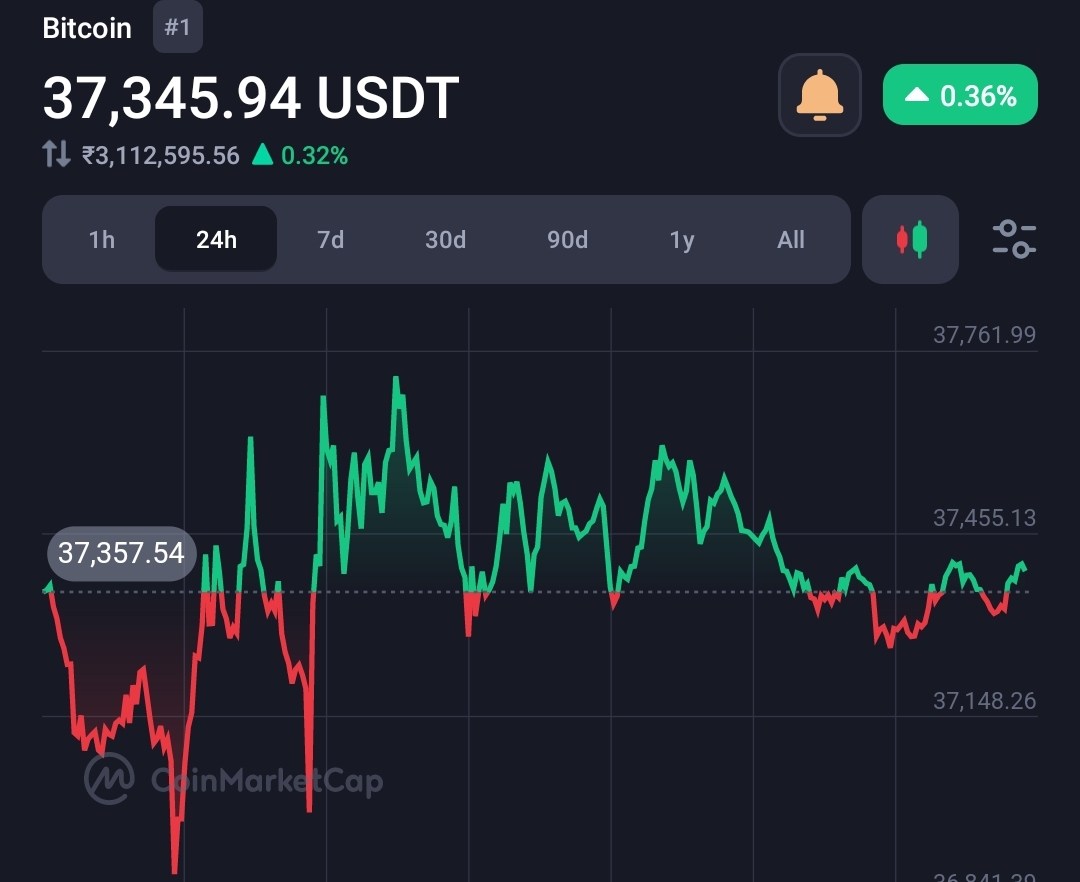Tap the green triangle beside 0.32%

click(262, 155)
